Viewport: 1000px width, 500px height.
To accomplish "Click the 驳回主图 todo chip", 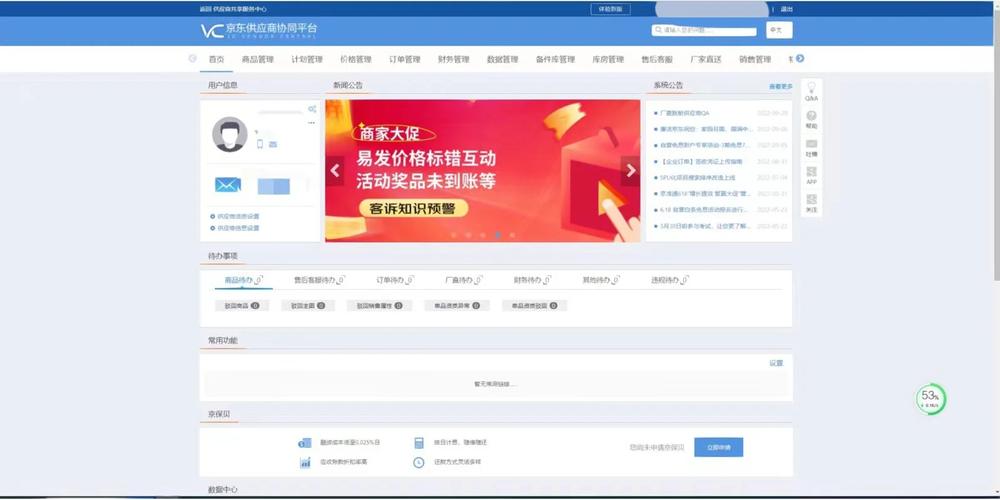I will click(308, 305).
